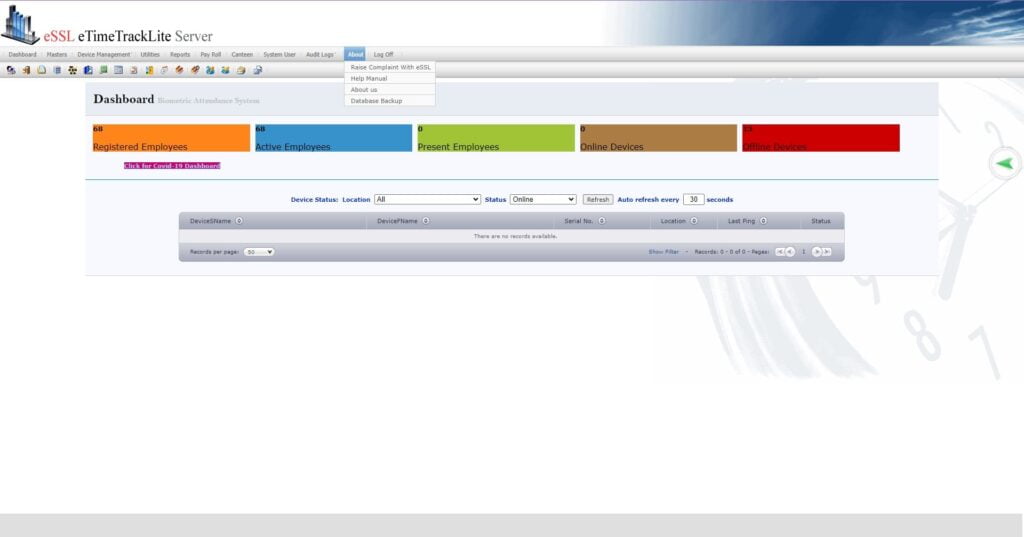Click the green arrow on the side panel handle
This screenshot has height=537, width=1024.
1004,164
